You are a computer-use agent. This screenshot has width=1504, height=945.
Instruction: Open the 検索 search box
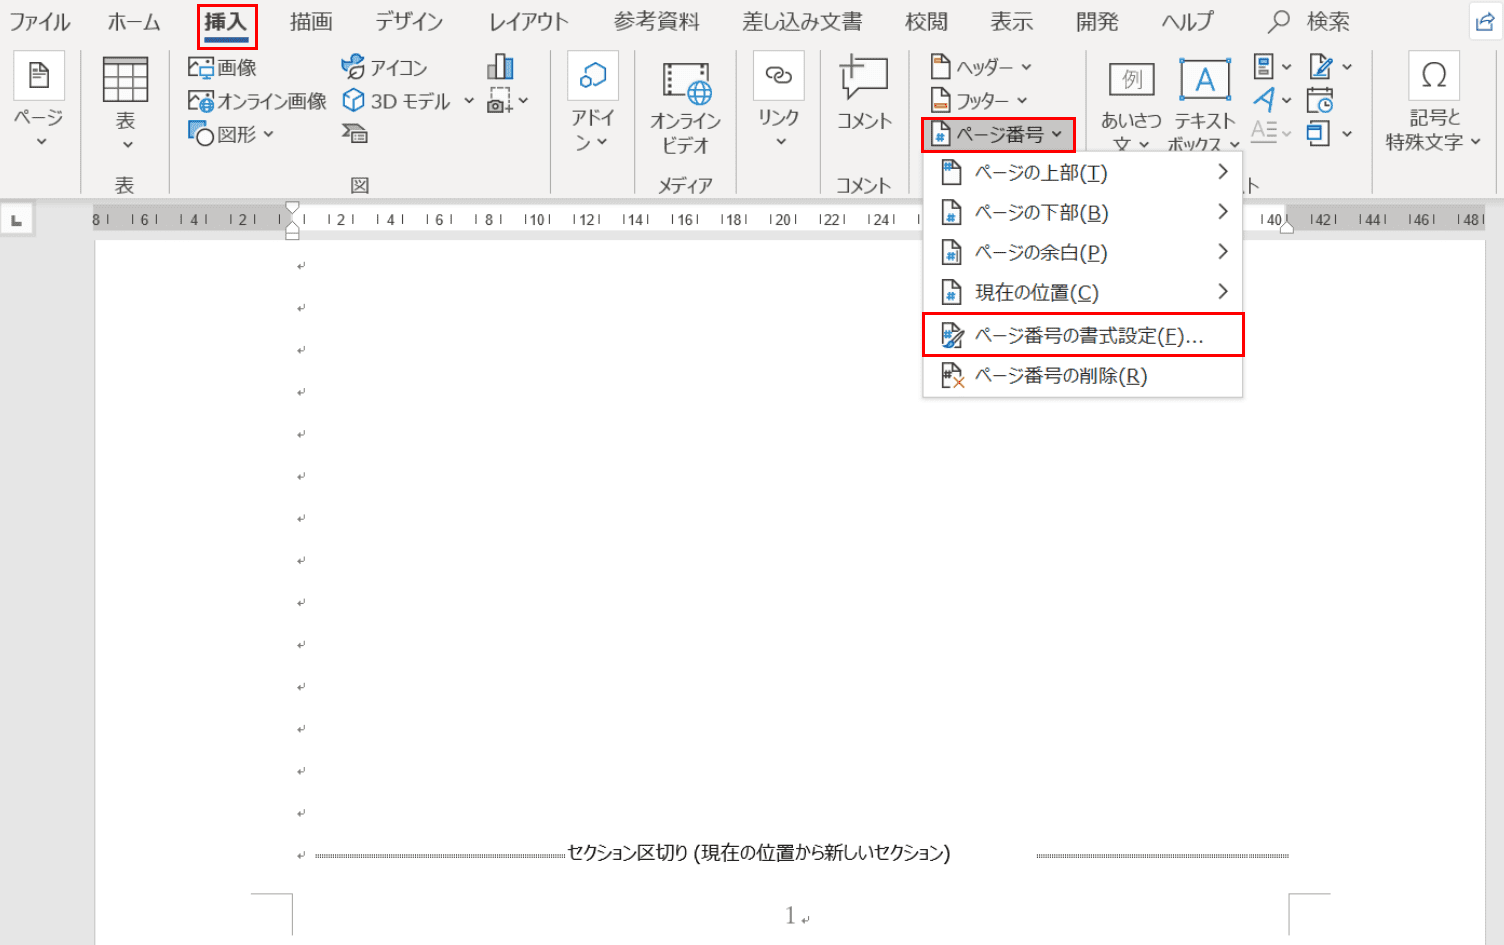click(x=1309, y=21)
